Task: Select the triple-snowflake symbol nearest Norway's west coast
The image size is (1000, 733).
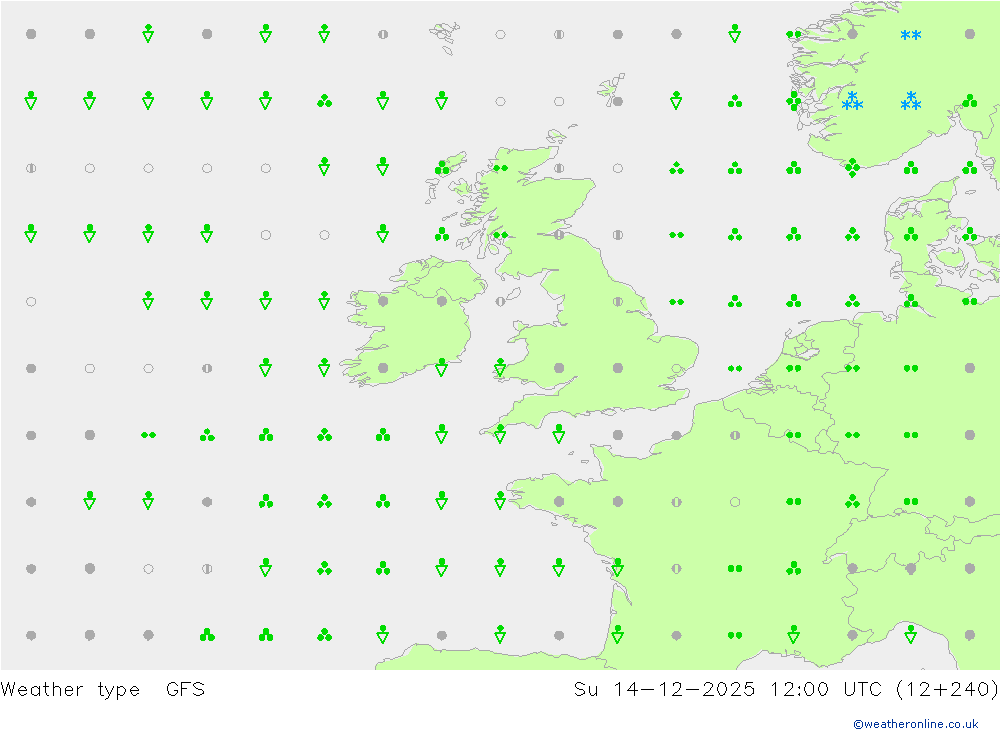Action: point(852,101)
